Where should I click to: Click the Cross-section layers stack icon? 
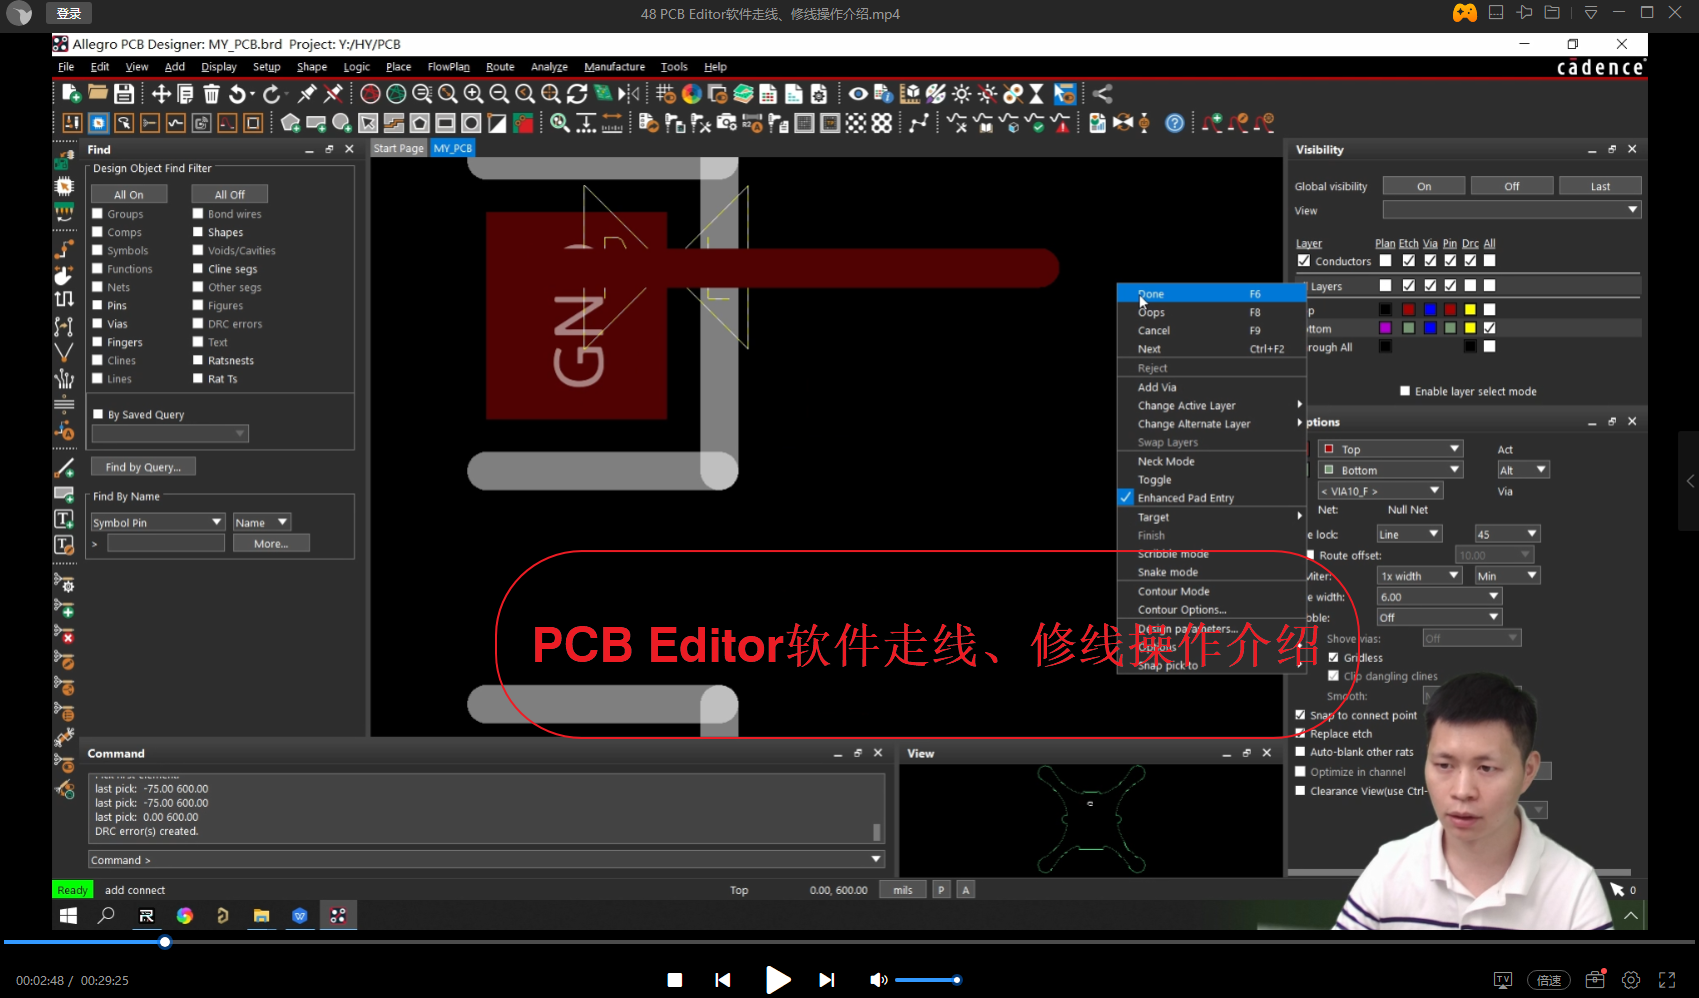(x=743, y=93)
